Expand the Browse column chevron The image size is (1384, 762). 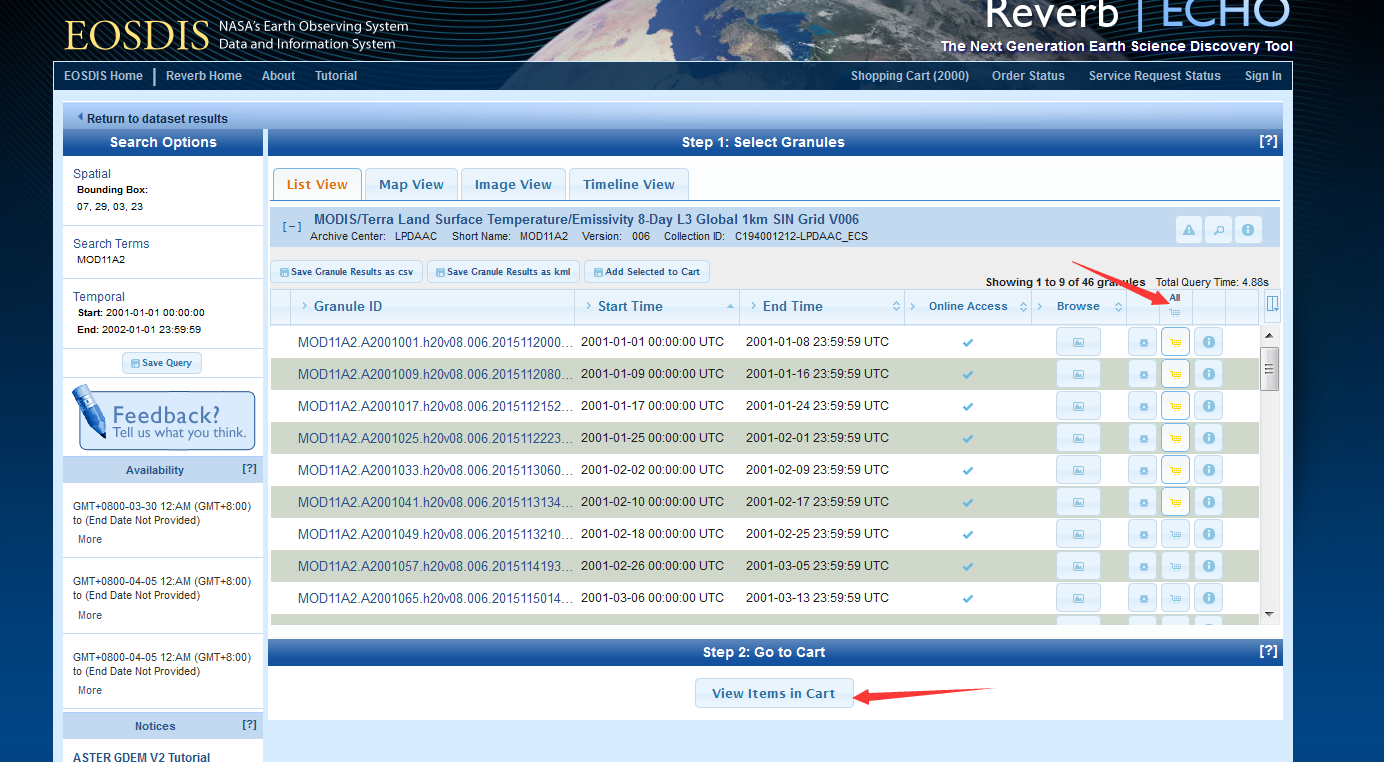[1040, 306]
